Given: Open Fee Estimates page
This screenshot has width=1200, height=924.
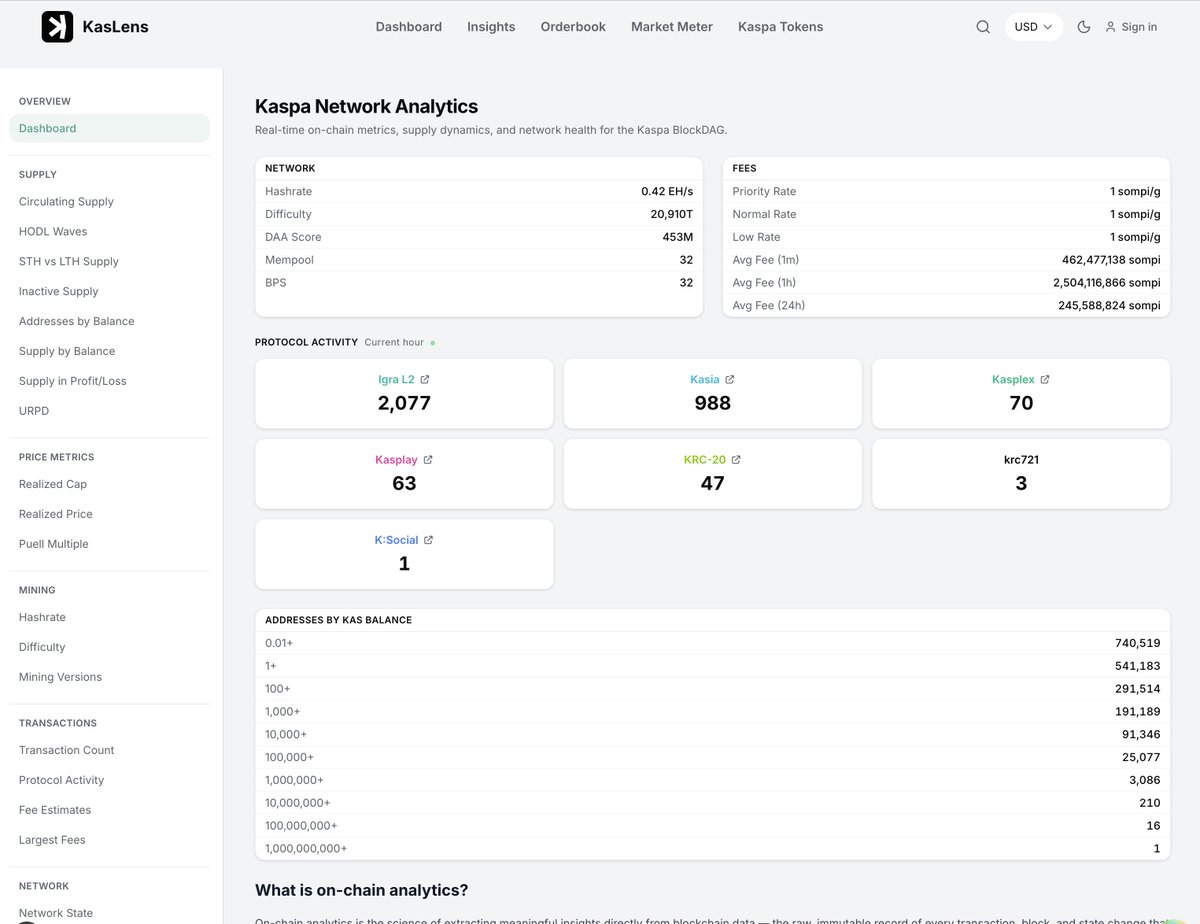Looking at the screenshot, I should pyautogui.click(x=55, y=810).
